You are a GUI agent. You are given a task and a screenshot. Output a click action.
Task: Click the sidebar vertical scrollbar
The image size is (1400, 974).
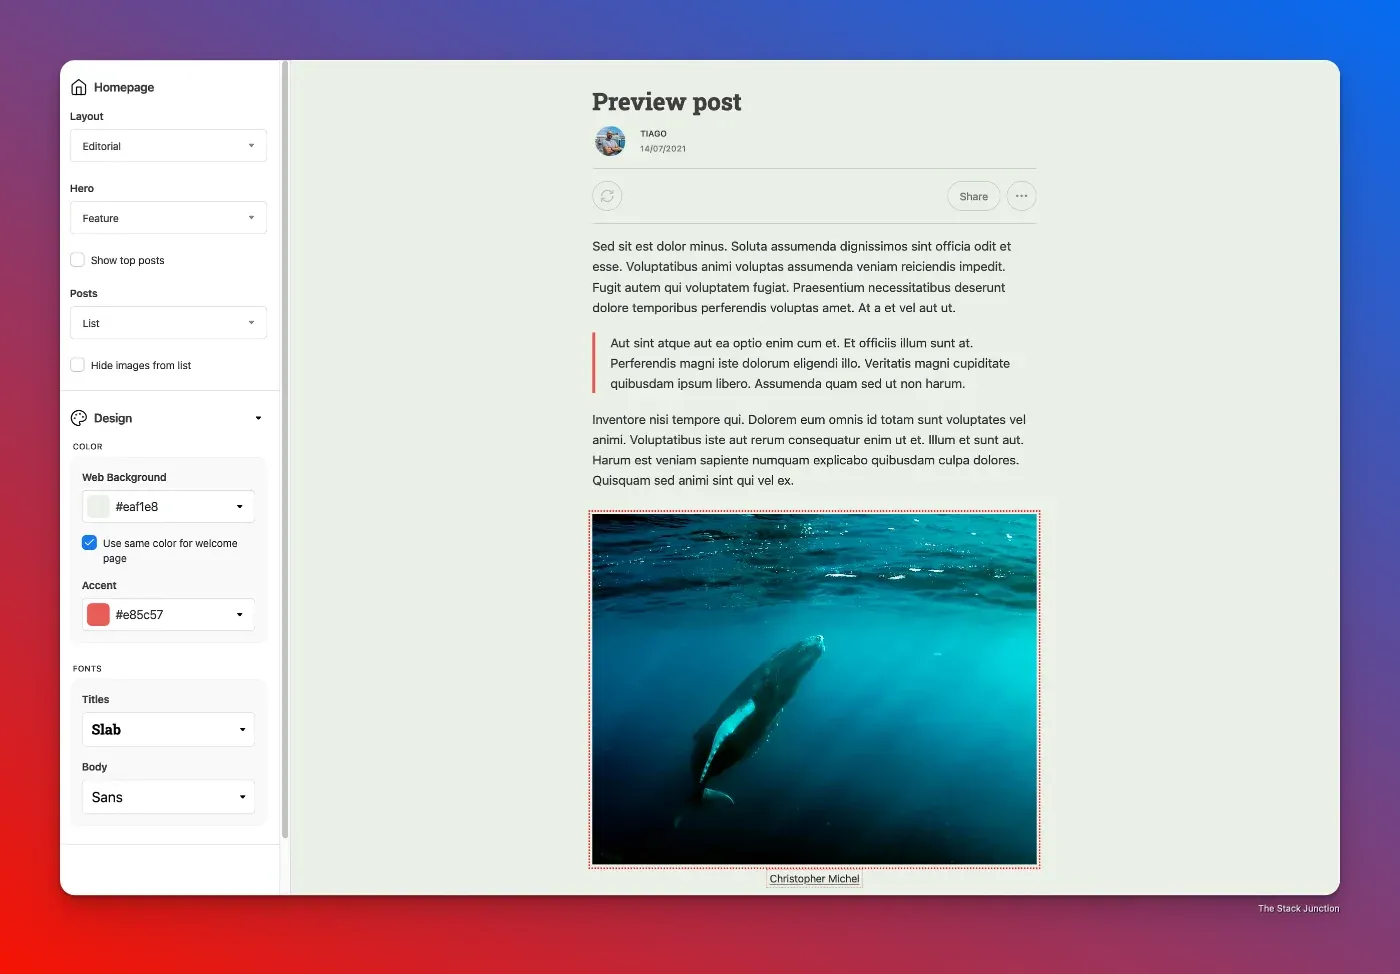285,450
